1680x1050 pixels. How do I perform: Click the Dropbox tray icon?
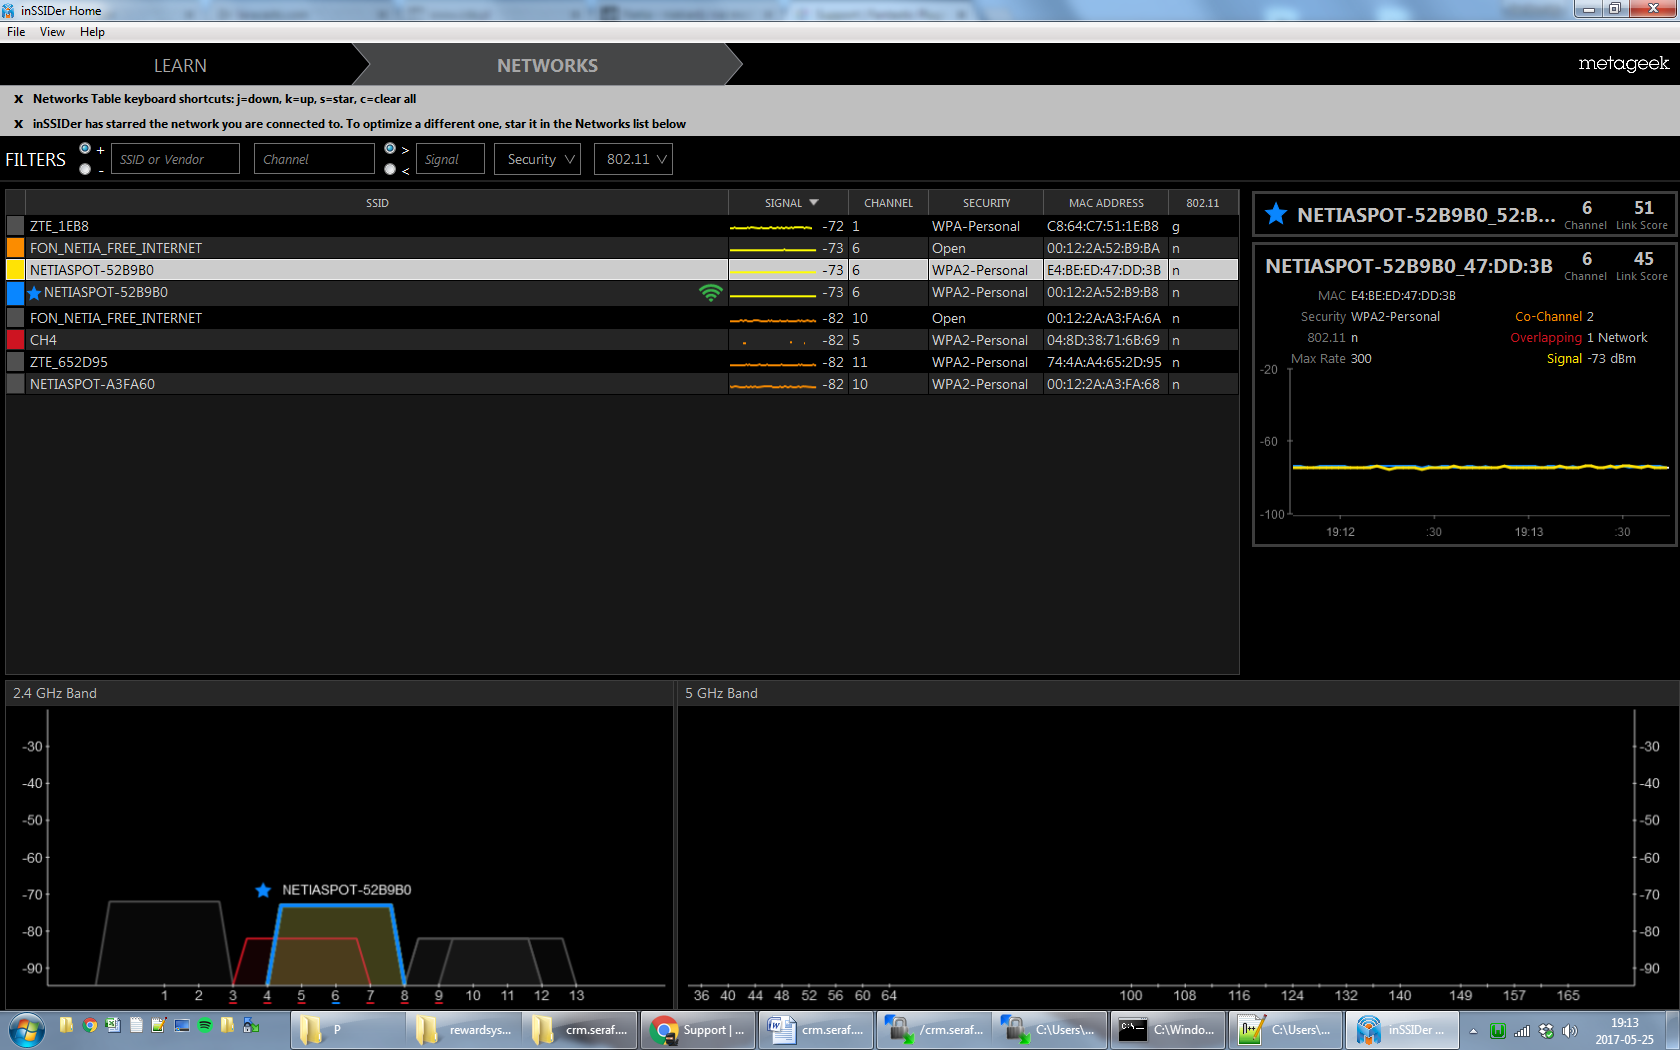1546,1031
